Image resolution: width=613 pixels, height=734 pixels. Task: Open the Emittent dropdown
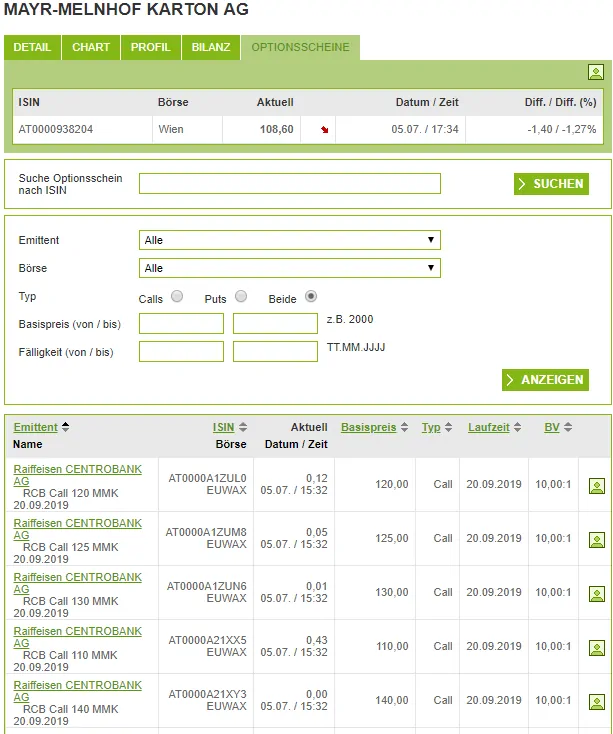[290, 240]
